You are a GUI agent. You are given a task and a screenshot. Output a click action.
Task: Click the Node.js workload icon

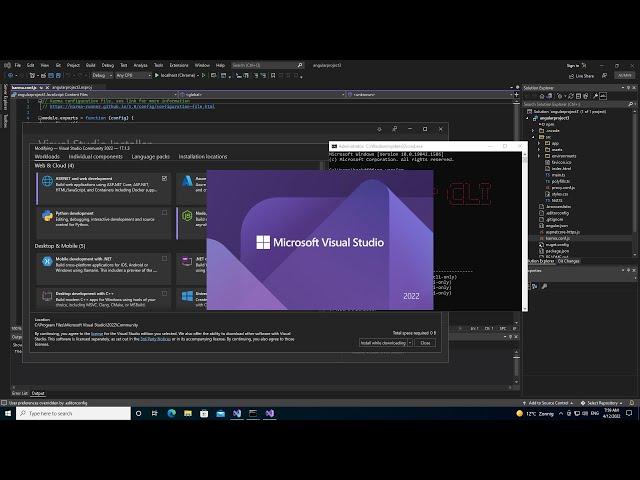[187, 216]
